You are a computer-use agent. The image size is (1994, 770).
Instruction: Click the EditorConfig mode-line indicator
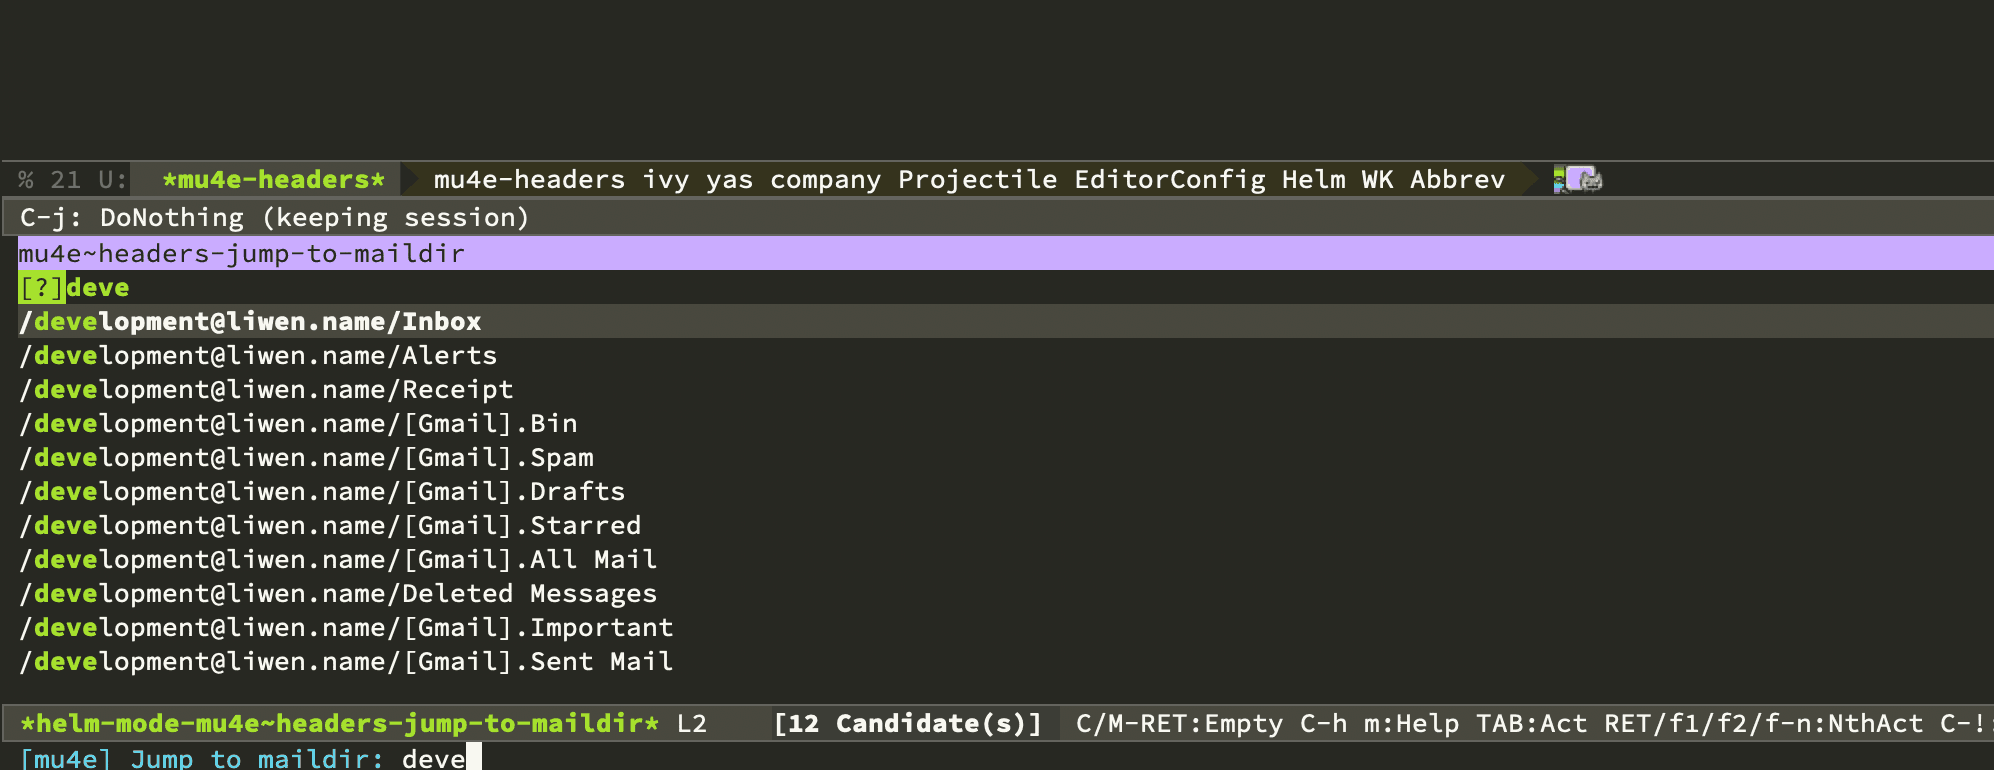coord(1169,180)
